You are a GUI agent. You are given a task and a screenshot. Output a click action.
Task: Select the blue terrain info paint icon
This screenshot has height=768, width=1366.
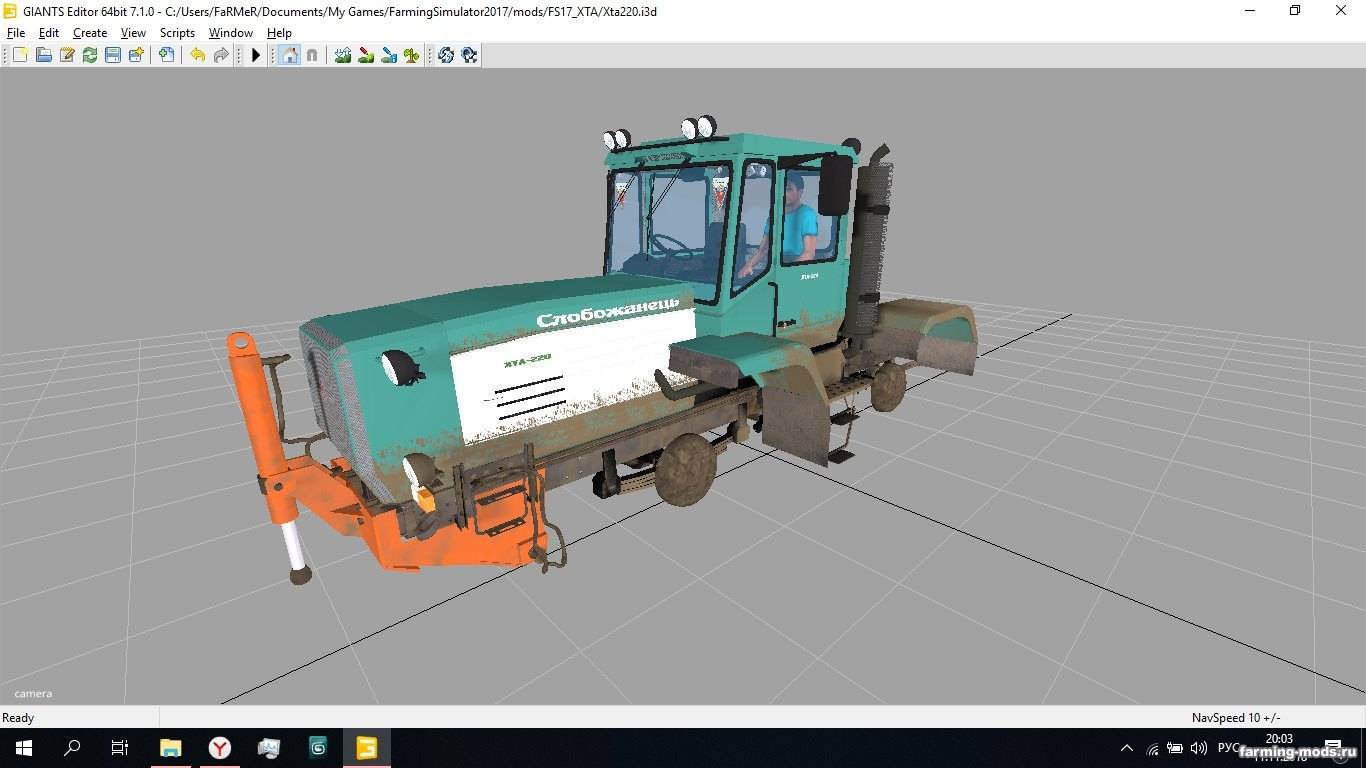click(x=389, y=55)
